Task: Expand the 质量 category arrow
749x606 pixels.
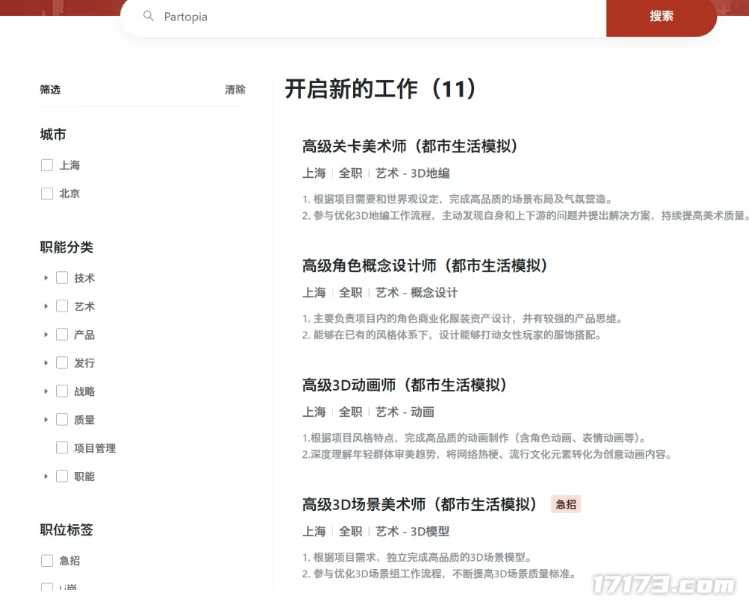Action: (x=46, y=420)
